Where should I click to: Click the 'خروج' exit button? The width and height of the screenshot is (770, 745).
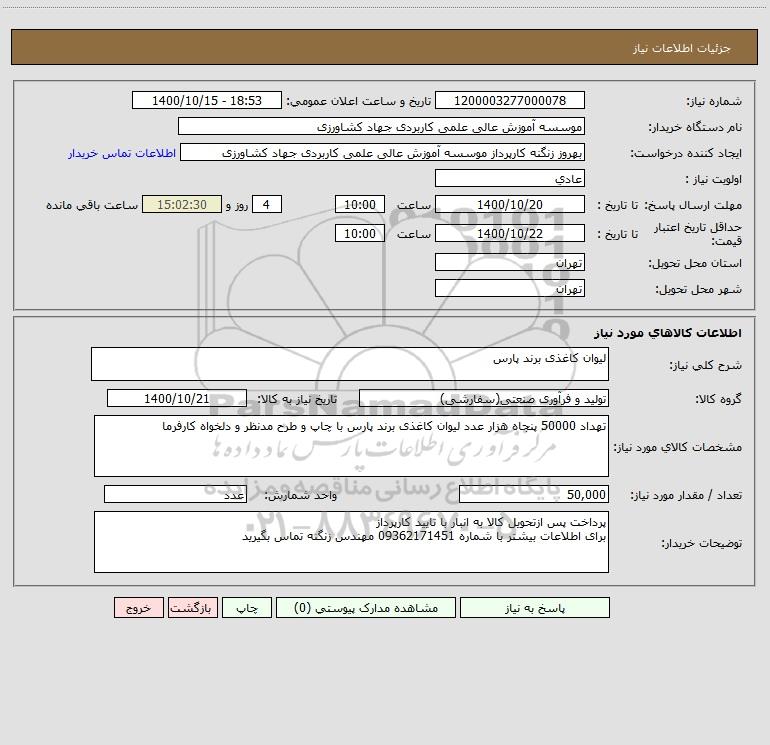coord(138,607)
